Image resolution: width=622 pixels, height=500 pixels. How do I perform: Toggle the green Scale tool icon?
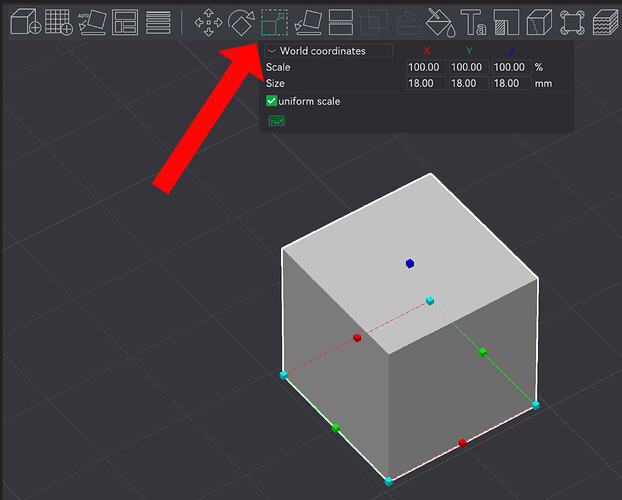tap(275, 23)
